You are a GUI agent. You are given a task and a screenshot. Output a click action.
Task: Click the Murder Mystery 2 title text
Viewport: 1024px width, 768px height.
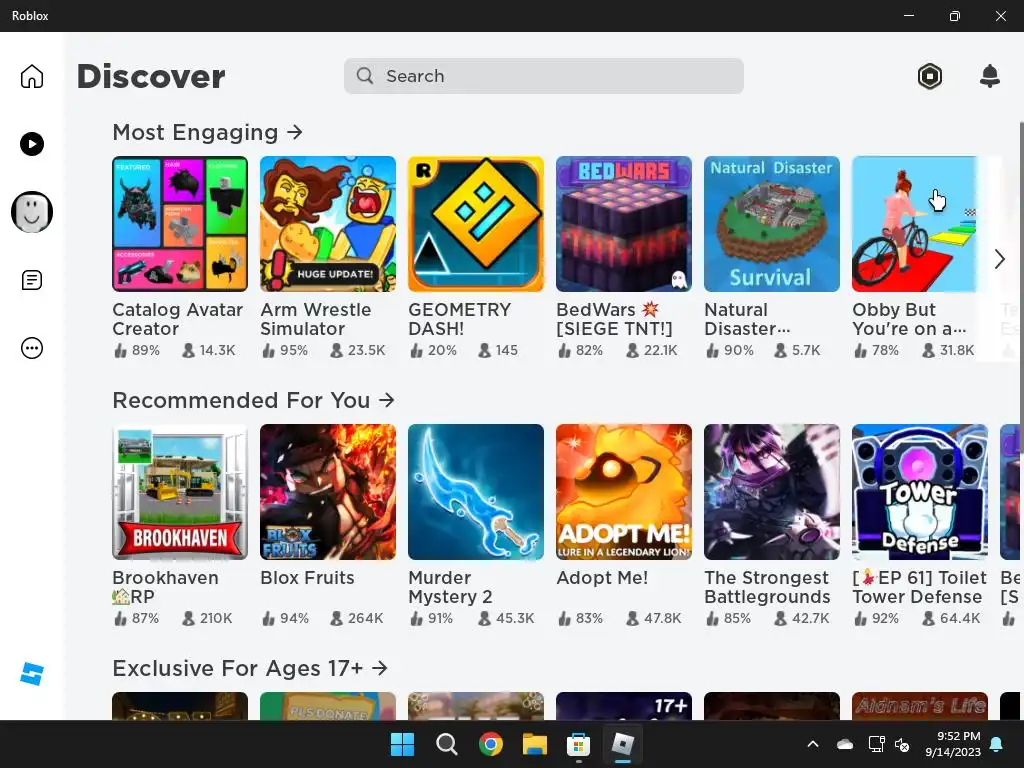(450, 587)
